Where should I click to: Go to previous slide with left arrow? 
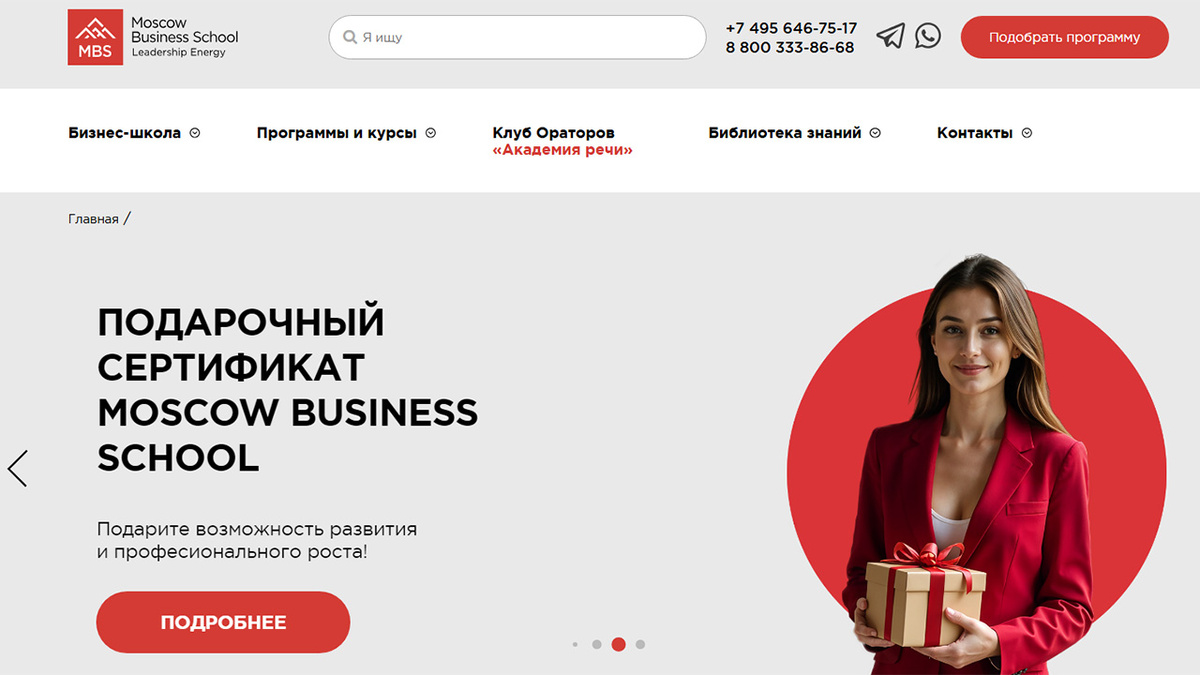pyautogui.click(x=17, y=468)
